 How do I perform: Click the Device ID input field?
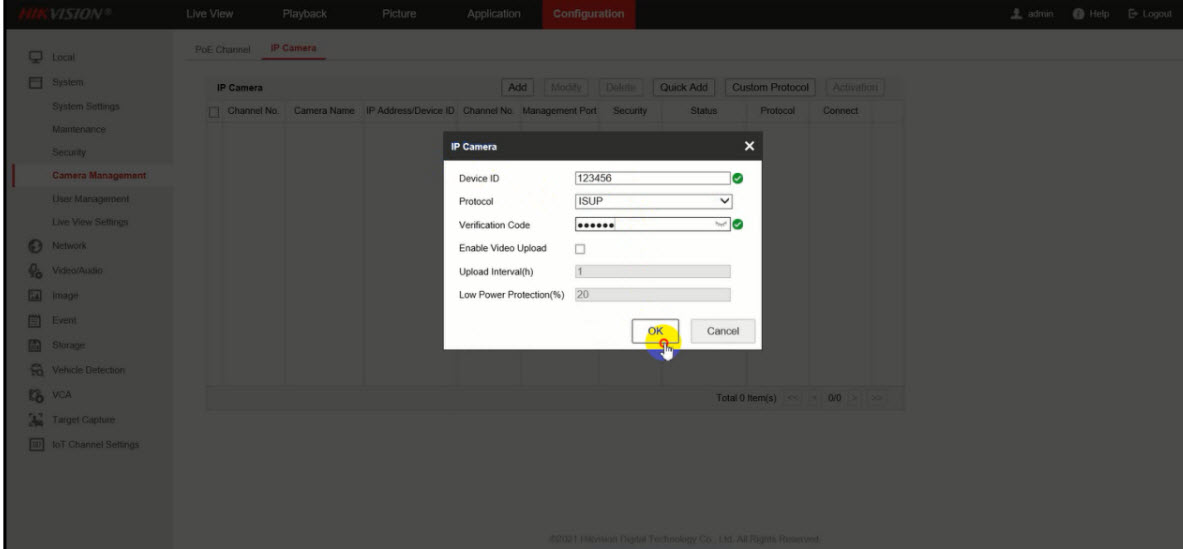pyautogui.click(x=652, y=179)
